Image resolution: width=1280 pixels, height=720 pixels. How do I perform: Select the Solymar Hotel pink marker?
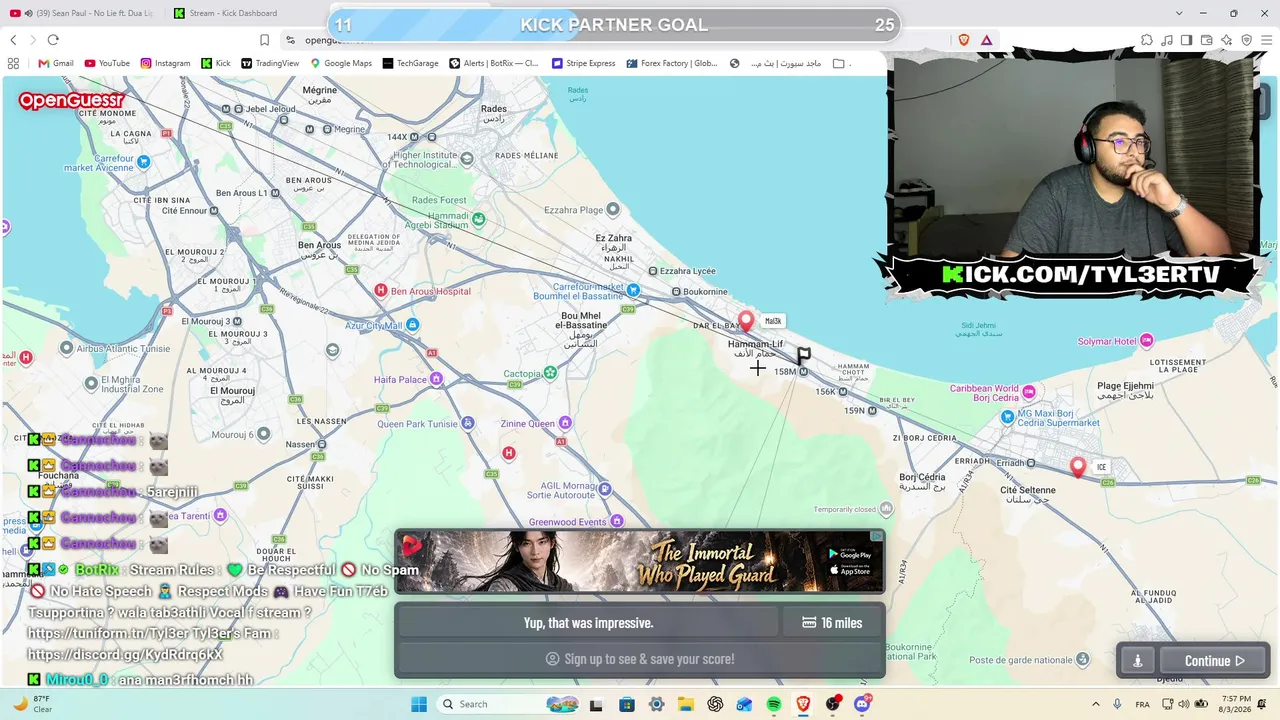click(1147, 341)
